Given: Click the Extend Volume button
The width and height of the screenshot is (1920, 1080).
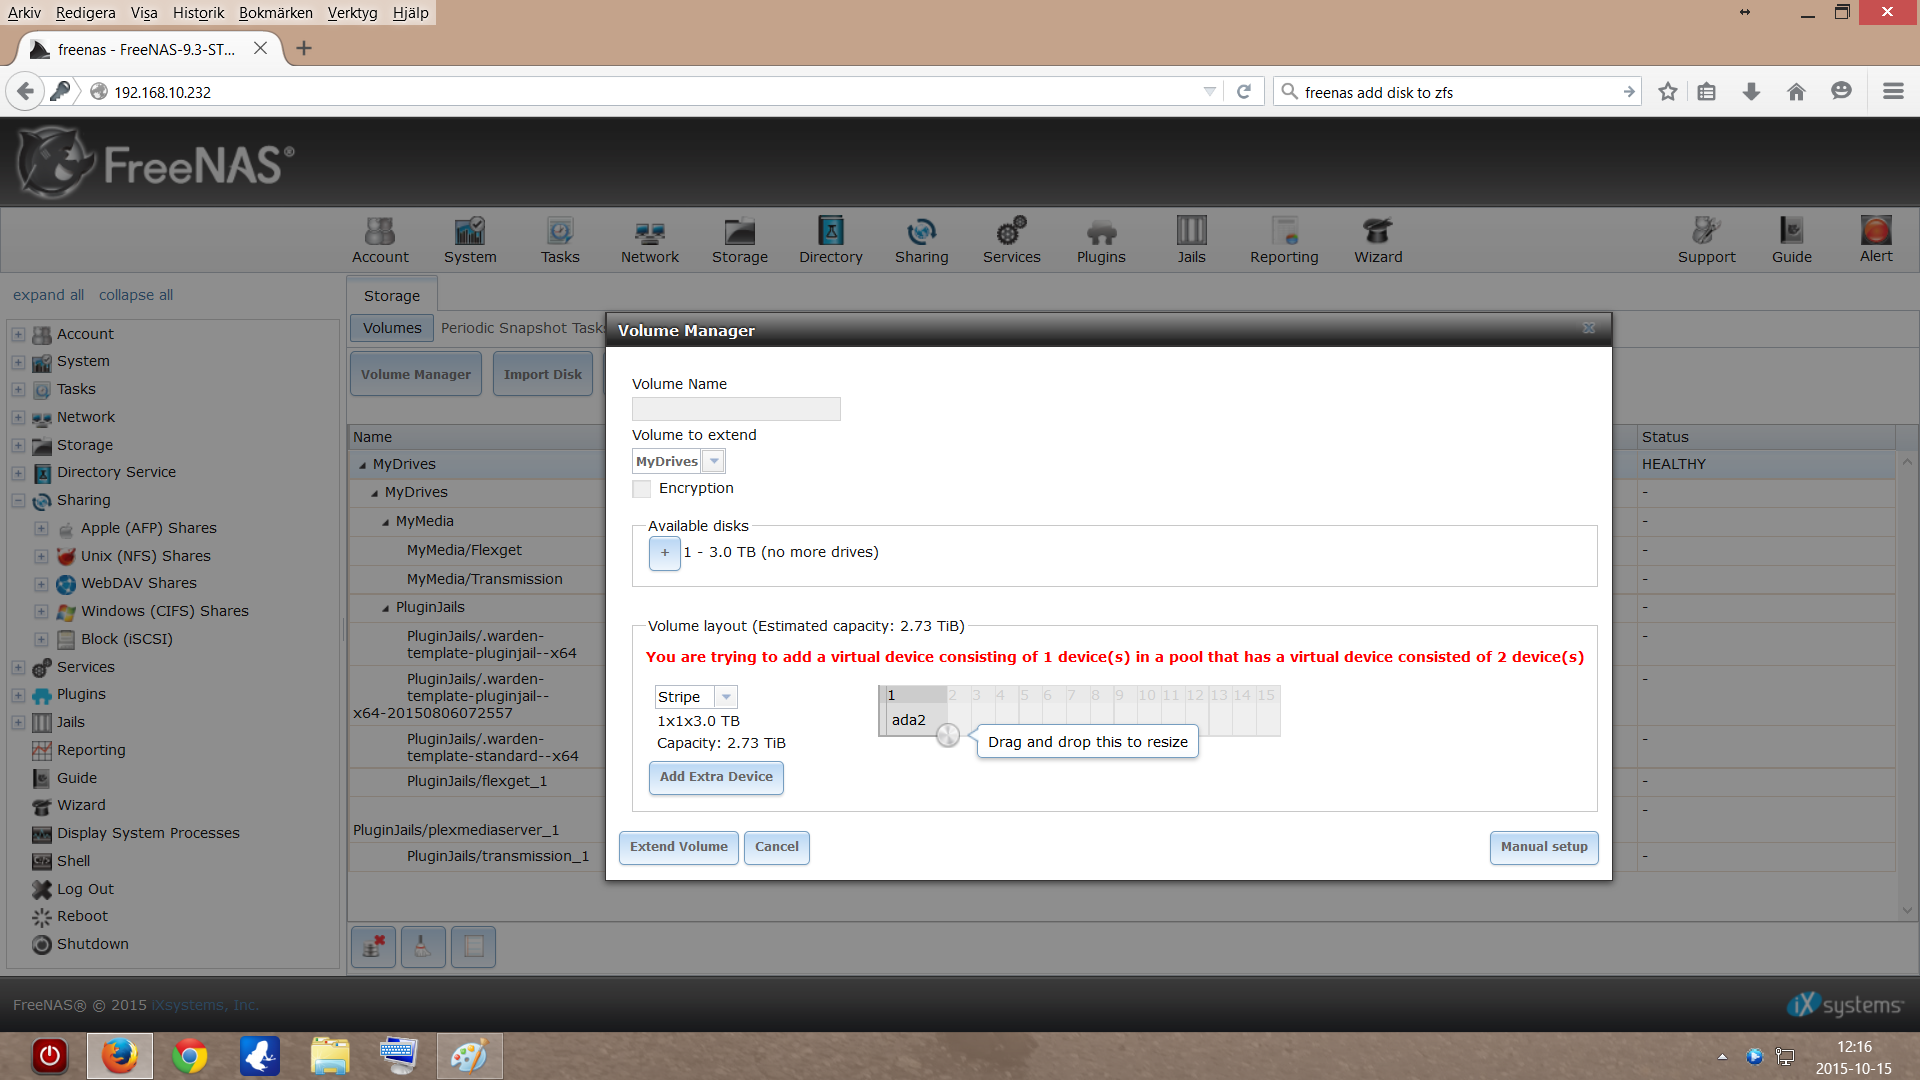Looking at the screenshot, I should [679, 847].
